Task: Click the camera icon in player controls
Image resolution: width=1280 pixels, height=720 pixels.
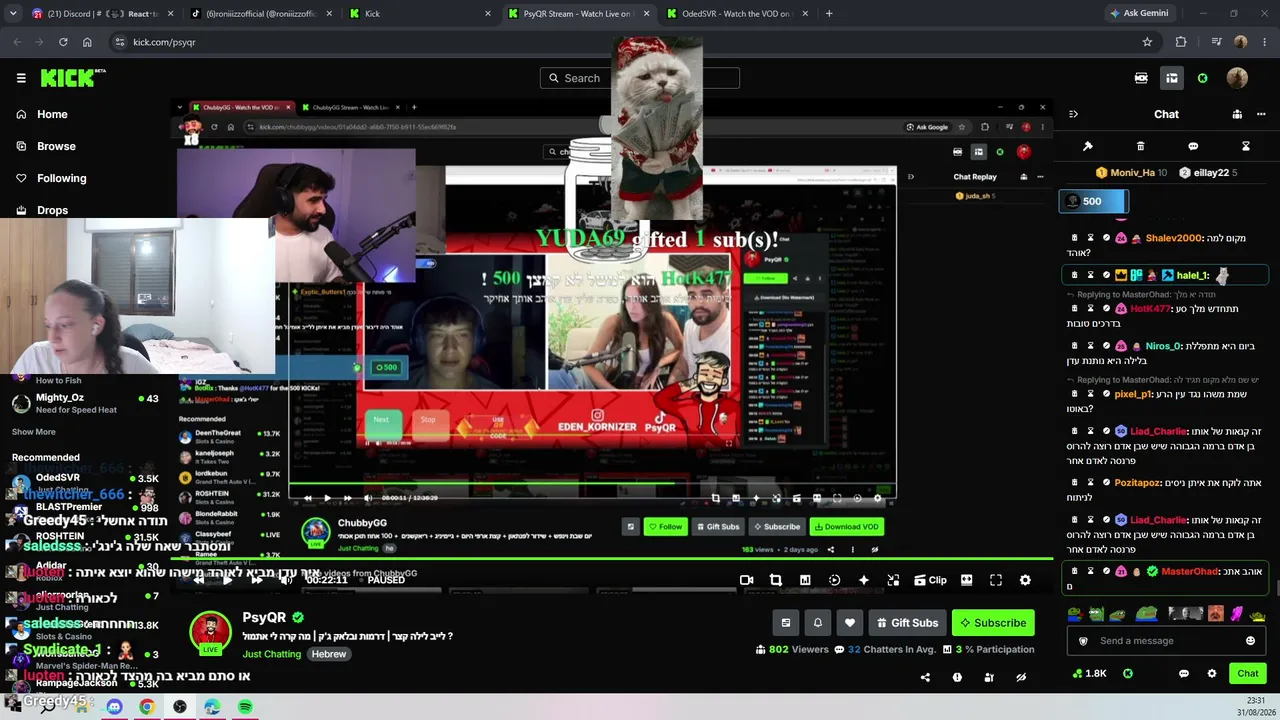Action: pyautogui.click(x=746, y=580)
